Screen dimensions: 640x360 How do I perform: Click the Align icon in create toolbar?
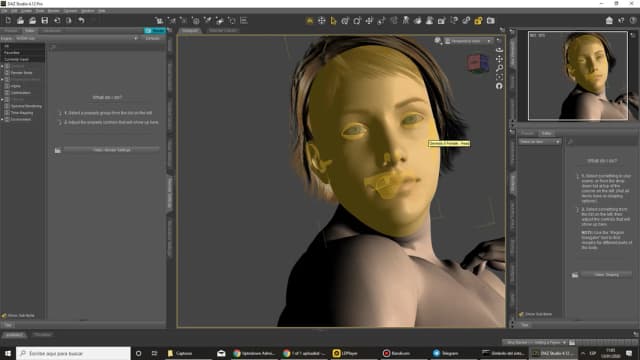click(244, 20)
